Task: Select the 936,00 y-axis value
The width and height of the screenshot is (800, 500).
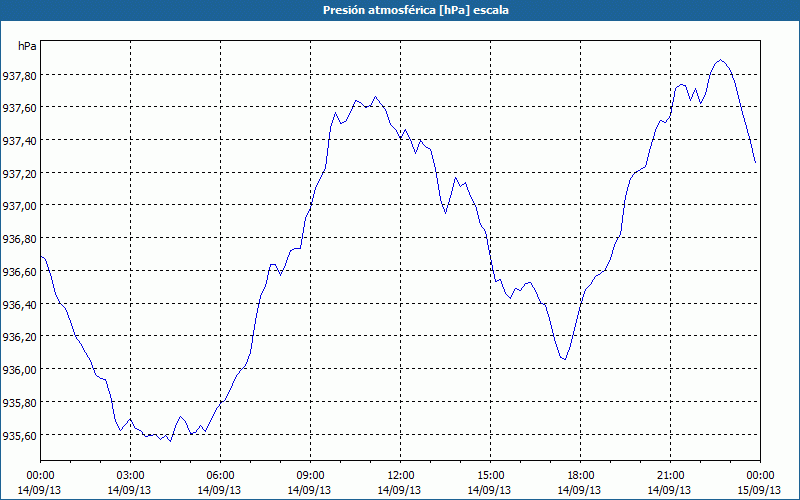Action: pyautogui.click(x=19, y=370)
